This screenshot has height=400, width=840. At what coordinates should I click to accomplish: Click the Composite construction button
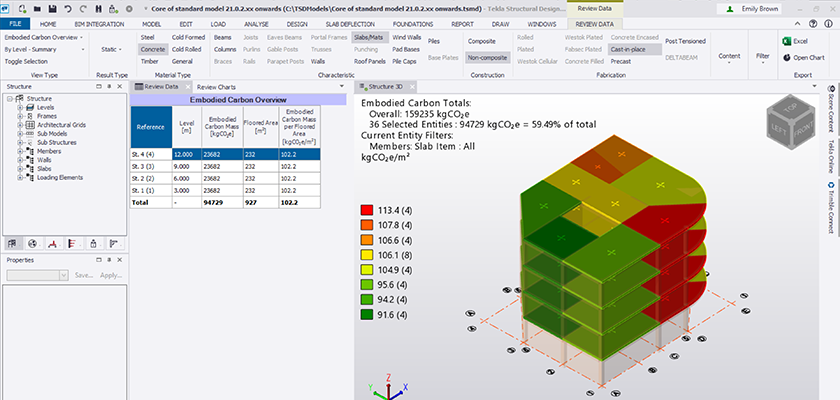tap(482, 41)
